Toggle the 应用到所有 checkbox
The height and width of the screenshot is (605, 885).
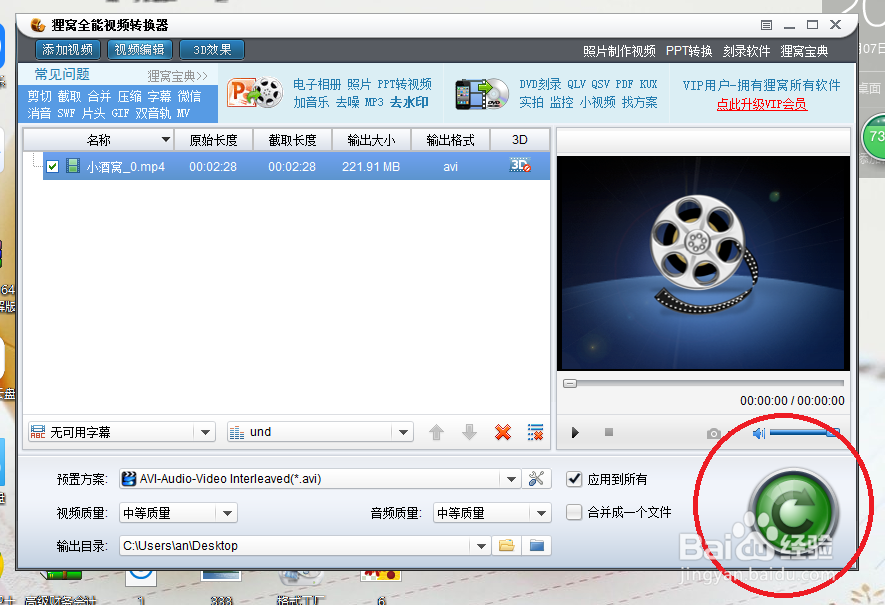pyautogui.click(x=574, y=479)
